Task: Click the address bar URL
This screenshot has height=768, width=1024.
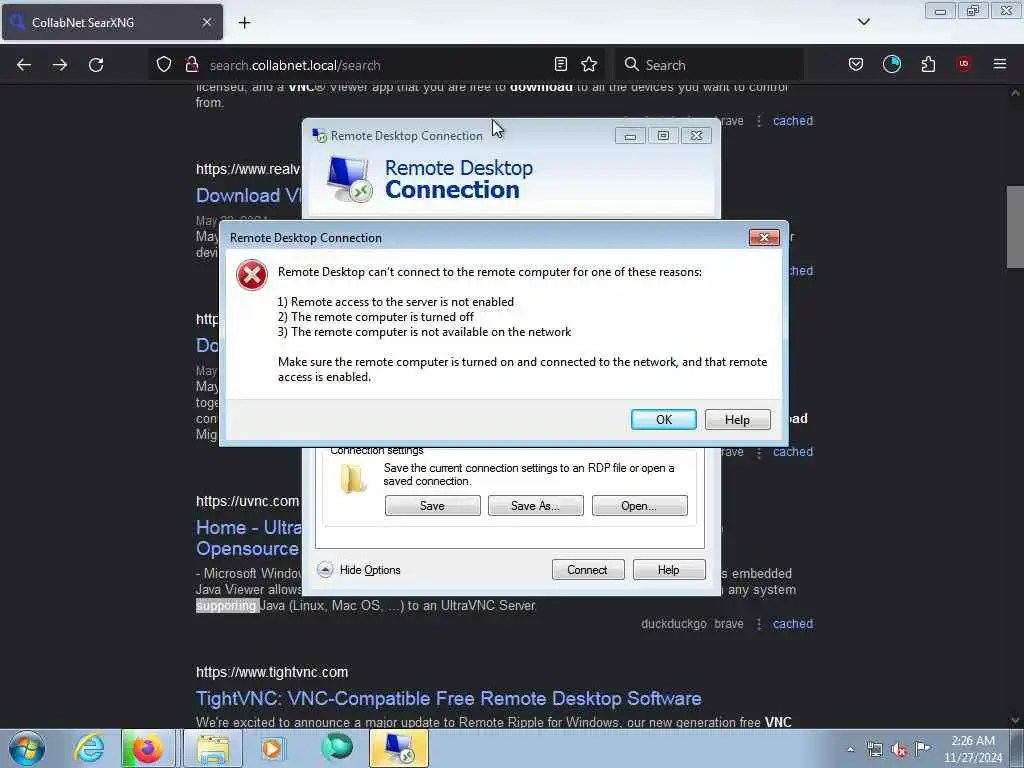Action: coord(295,65)
